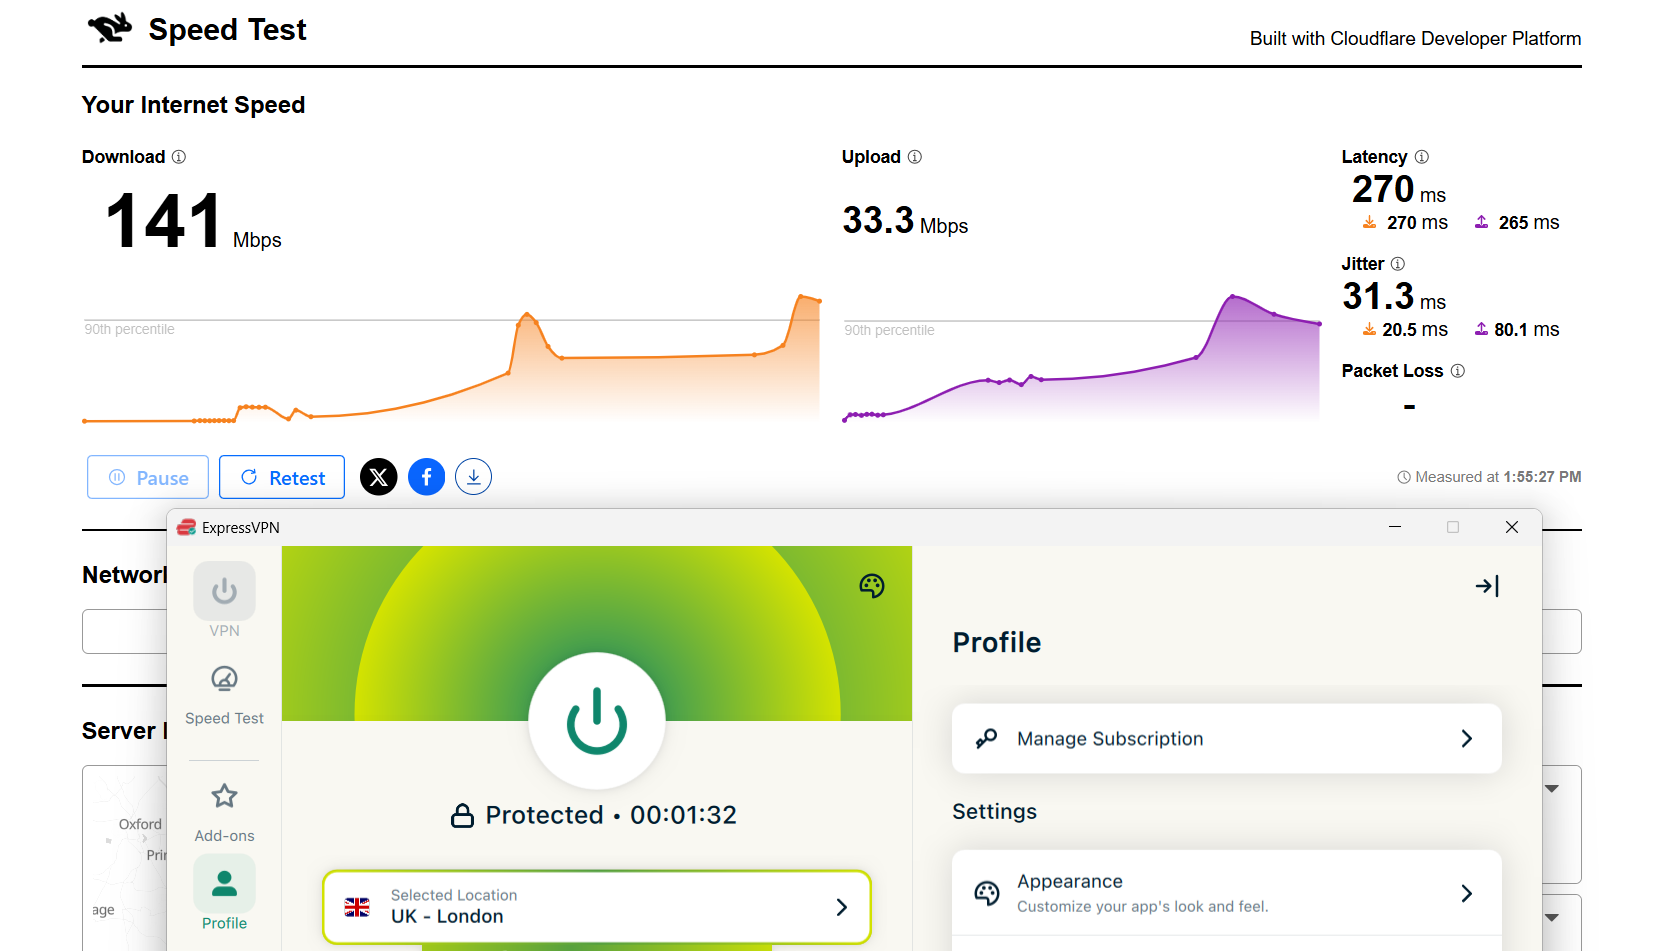Image resolution: width=1661 pixels, height=951 pixels.
Task: Share results on X
Action: point(378,477)
